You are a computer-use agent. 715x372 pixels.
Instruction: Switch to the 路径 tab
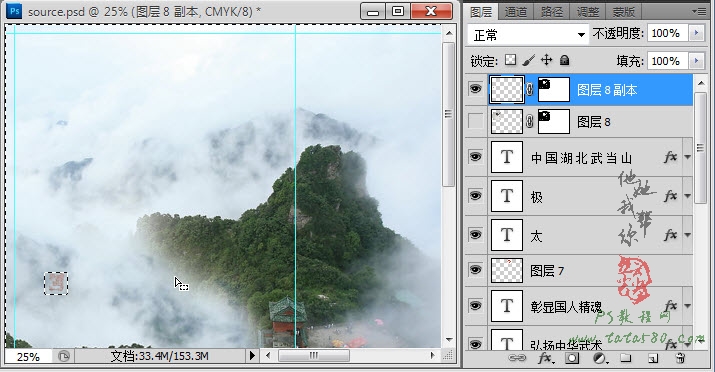[x=552, y=12]
